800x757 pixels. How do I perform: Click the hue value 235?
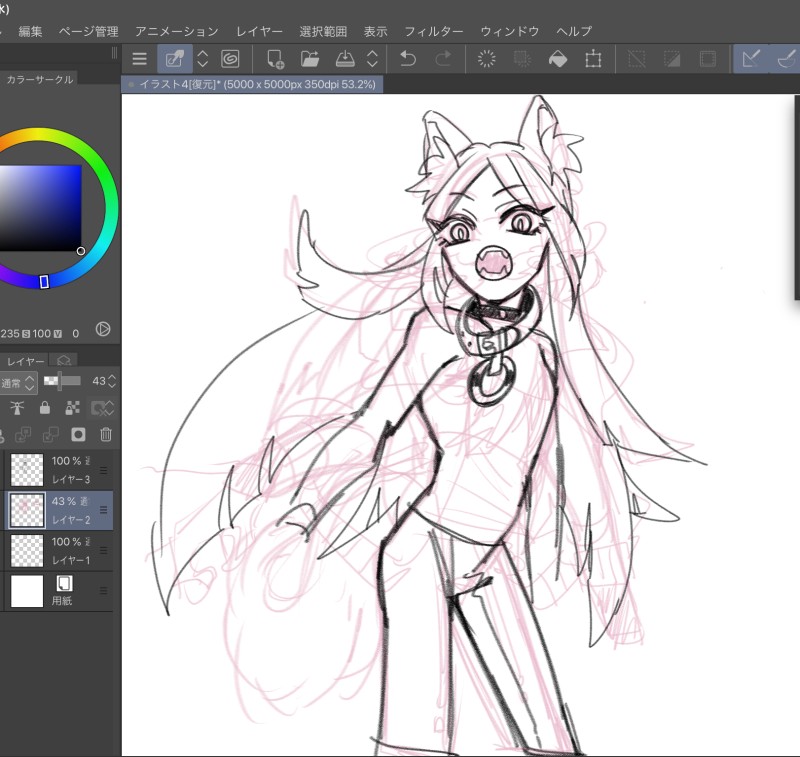click(10, 334)
